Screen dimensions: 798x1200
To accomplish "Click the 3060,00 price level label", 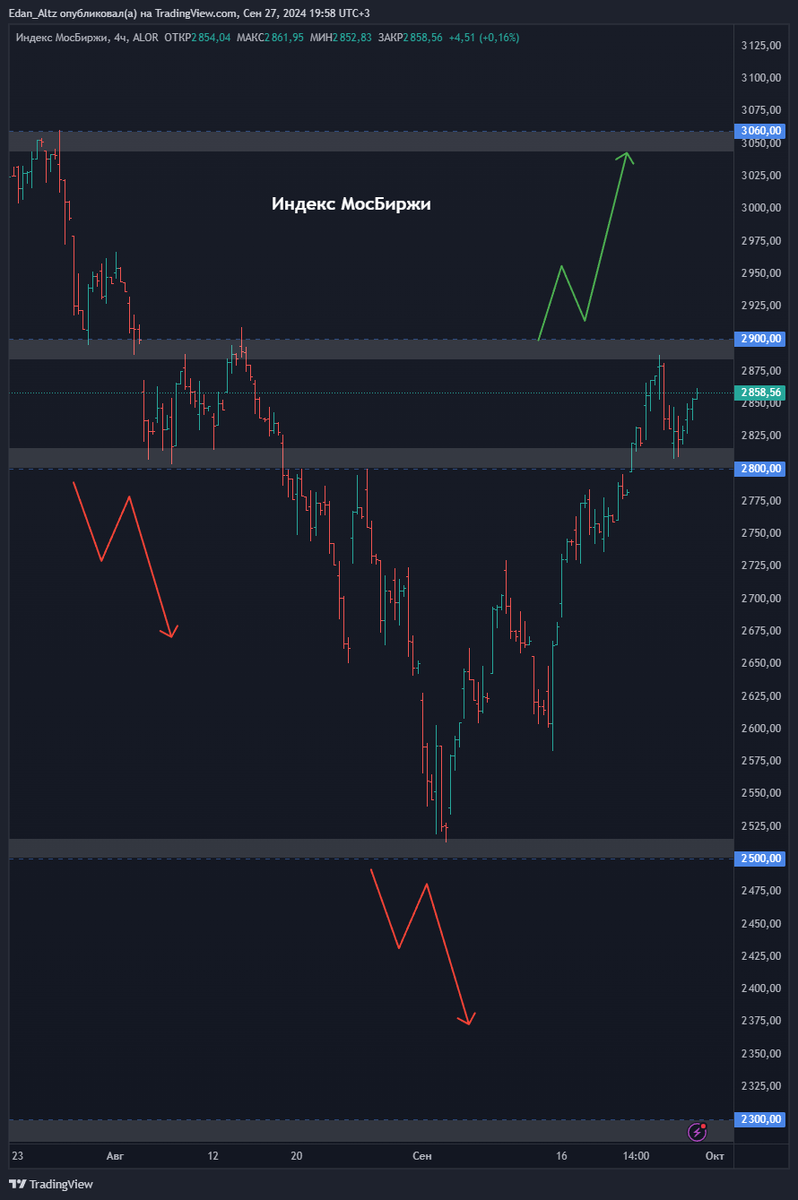I will (759, 130).
